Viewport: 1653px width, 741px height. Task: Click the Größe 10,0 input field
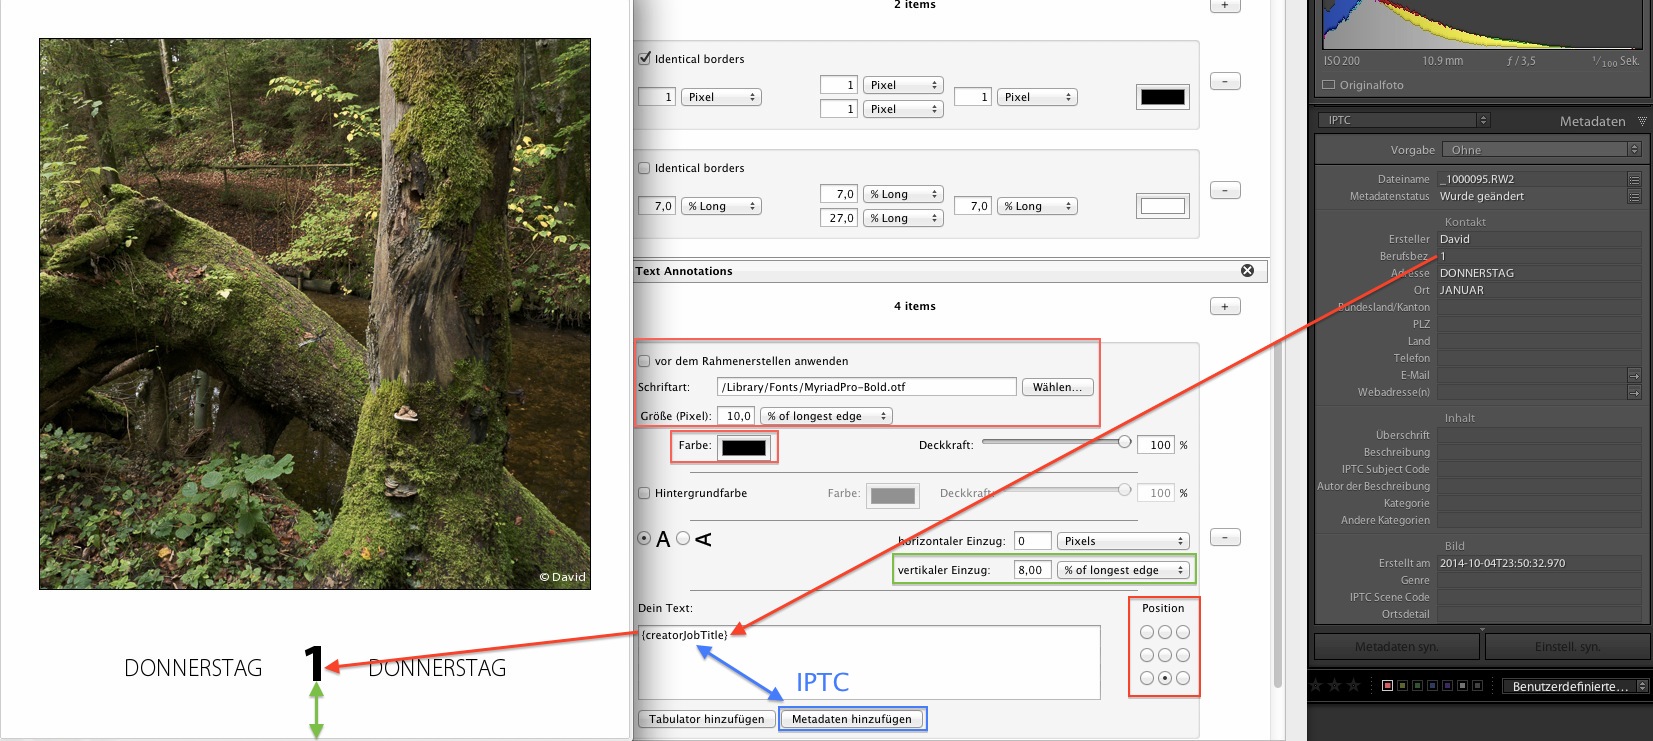(x=736, y=416)
